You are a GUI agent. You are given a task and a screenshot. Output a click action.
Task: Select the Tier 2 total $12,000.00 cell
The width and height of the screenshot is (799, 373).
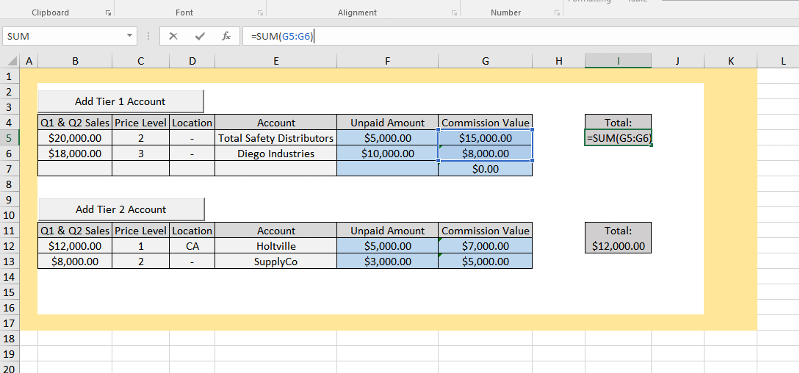click(x=618, y=246)
